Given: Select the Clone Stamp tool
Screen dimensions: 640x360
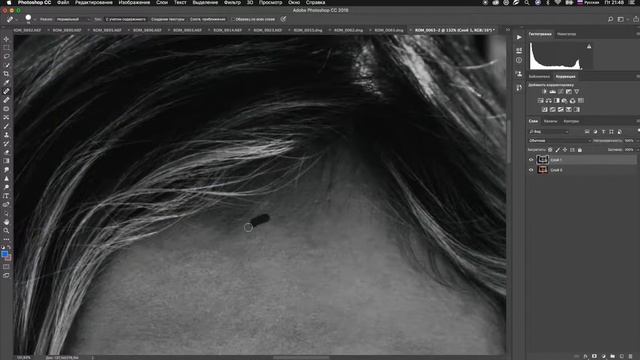Looking at the screenshot, I should [6, 135].
